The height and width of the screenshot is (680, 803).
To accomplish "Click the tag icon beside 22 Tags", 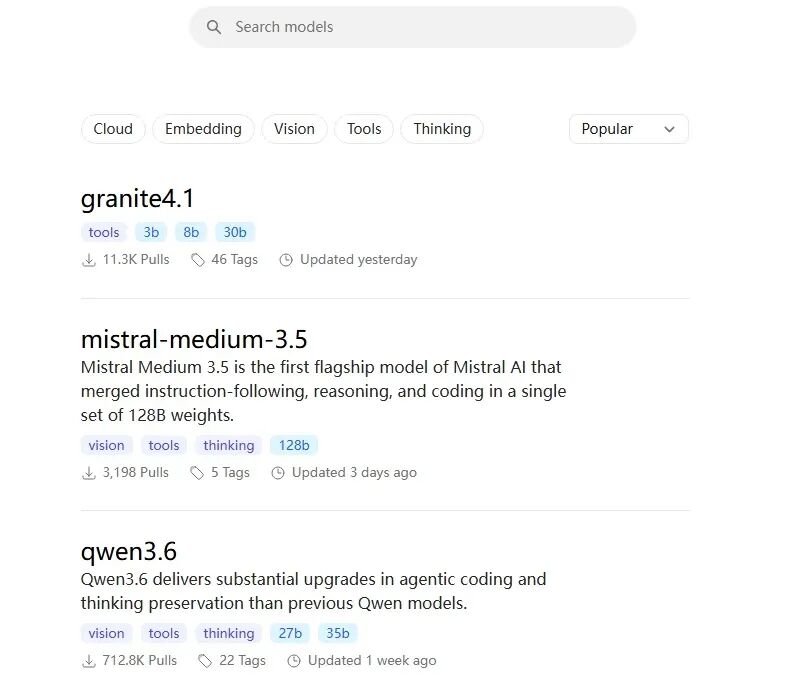I will pos(205,661).
